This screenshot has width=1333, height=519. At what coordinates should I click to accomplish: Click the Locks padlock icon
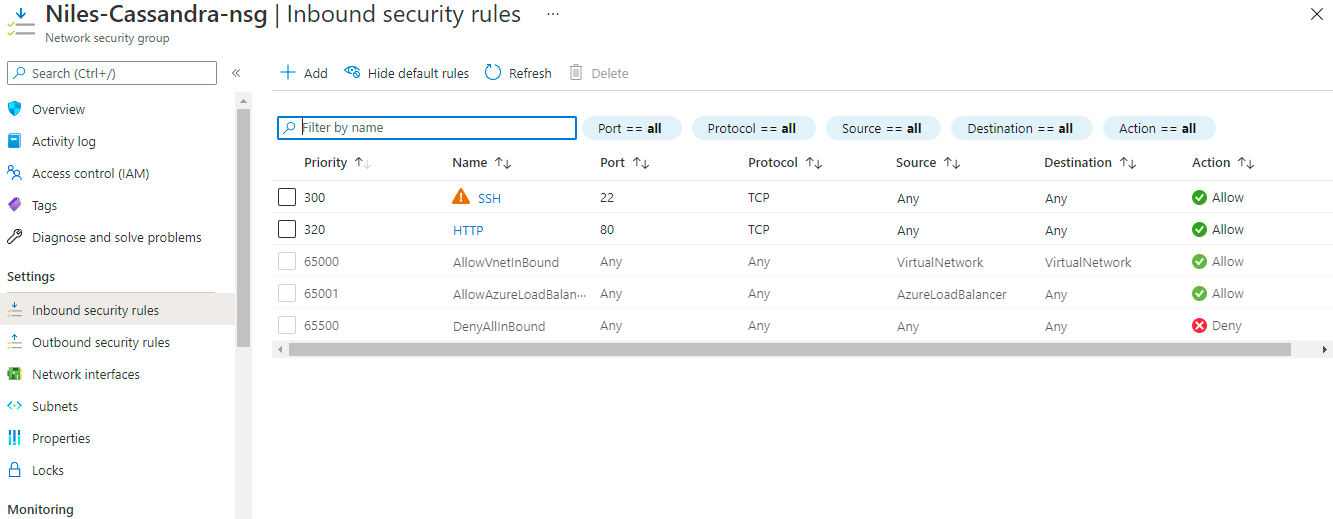coord(14,470)
